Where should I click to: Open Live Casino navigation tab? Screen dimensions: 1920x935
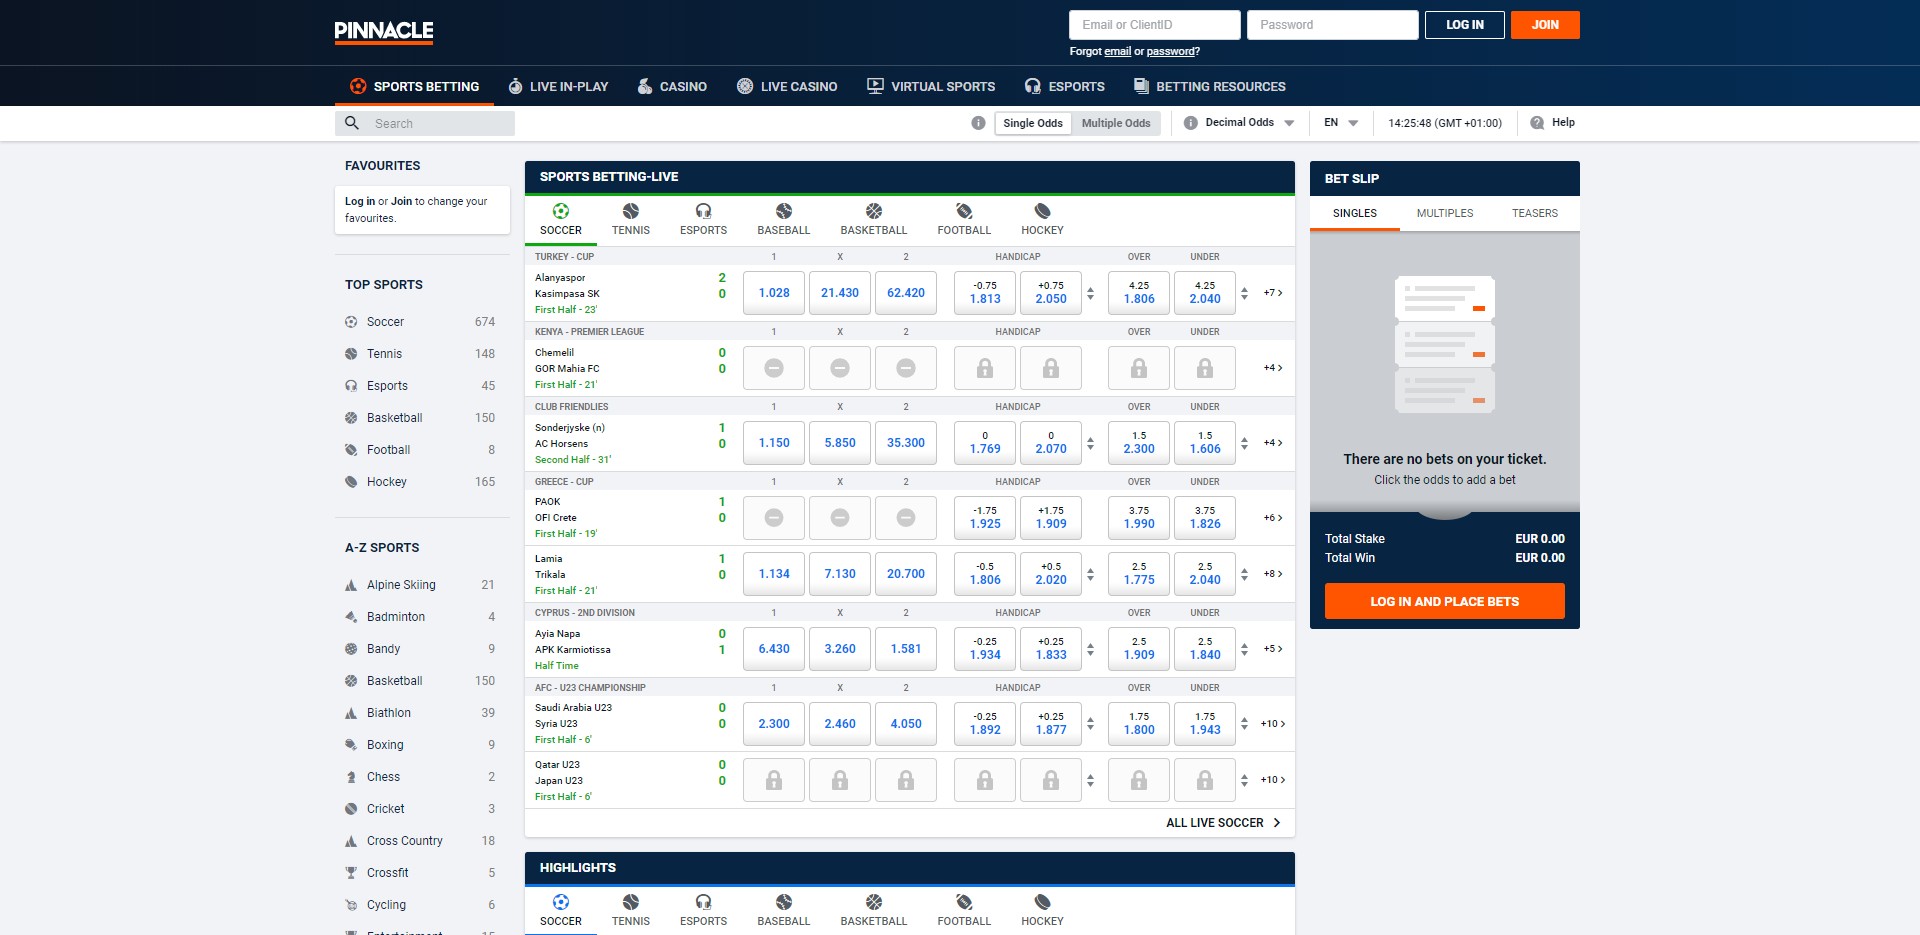[x=787, y=87]
